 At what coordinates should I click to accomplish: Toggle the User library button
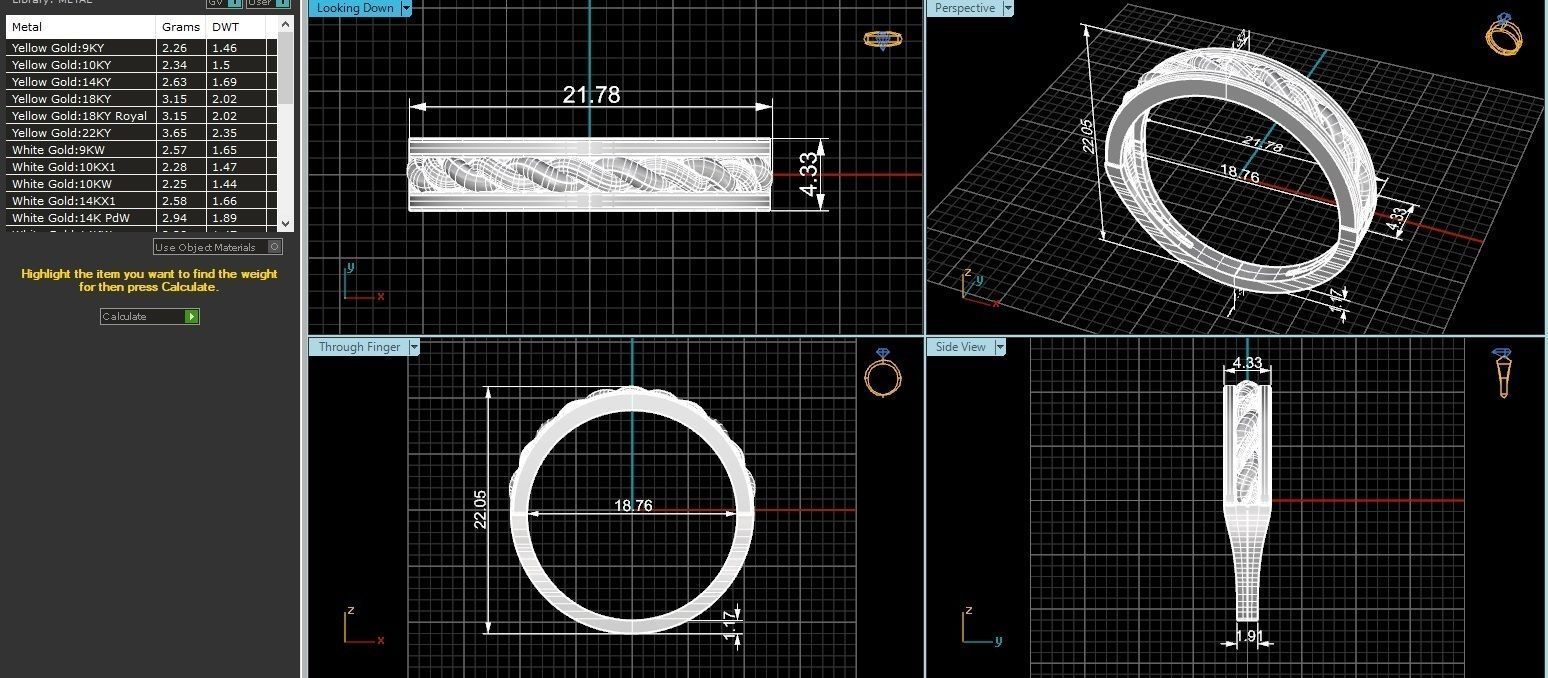click(x=268, y=3)
